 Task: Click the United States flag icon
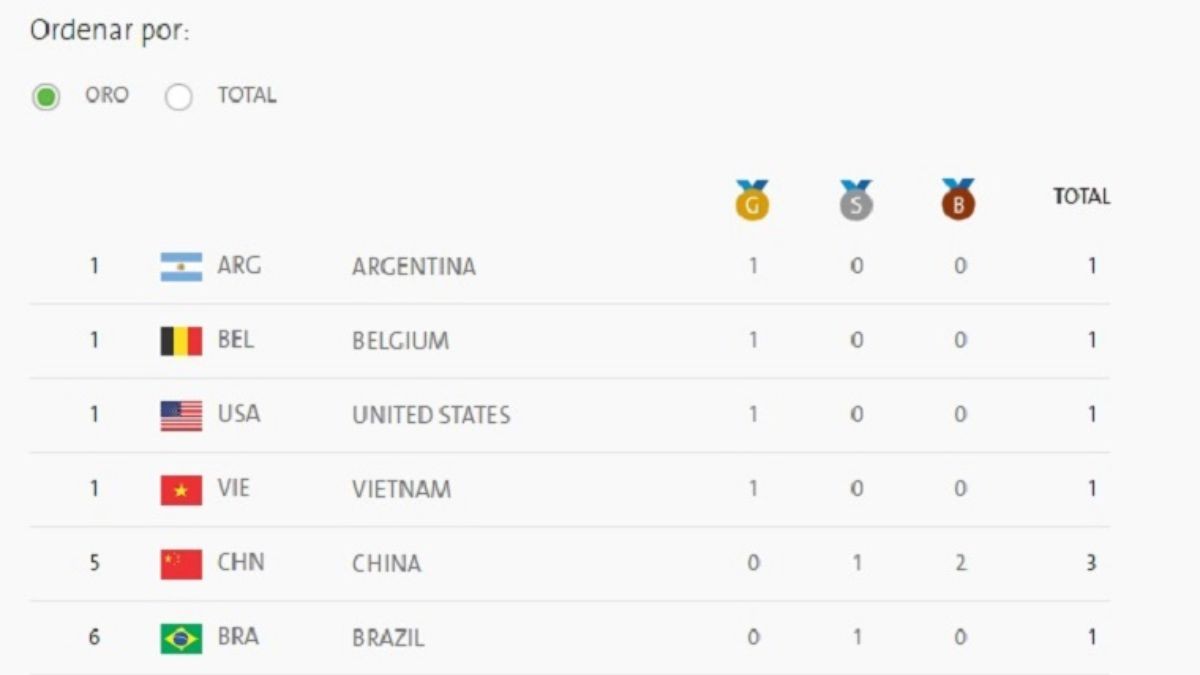[181, 415]
